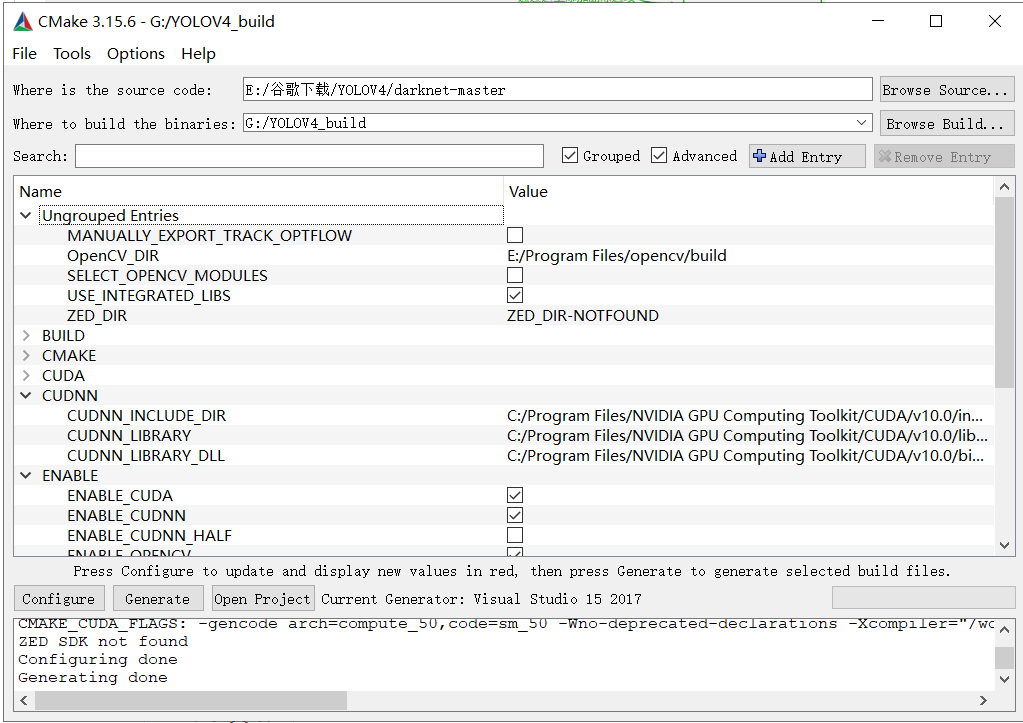This screenshot has height=723, width=1023.
Task: Click entries list scroll down arrow
Action: tap(1004, 546)
